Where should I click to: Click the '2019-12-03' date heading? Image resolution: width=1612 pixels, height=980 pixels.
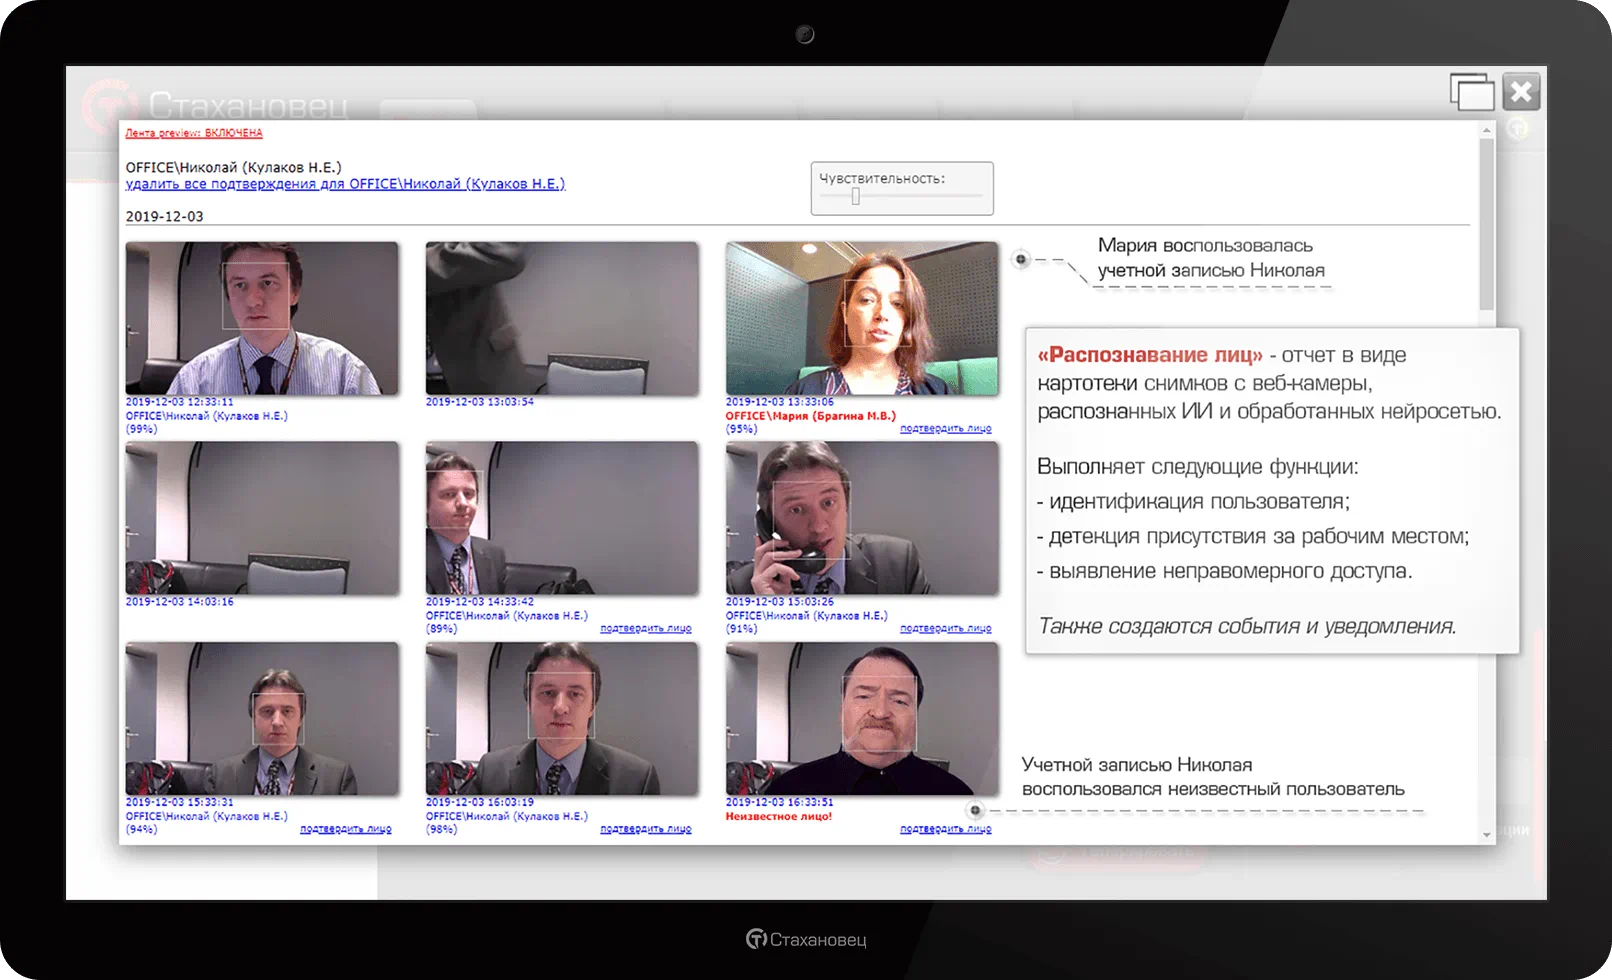[x=164, y=216]
